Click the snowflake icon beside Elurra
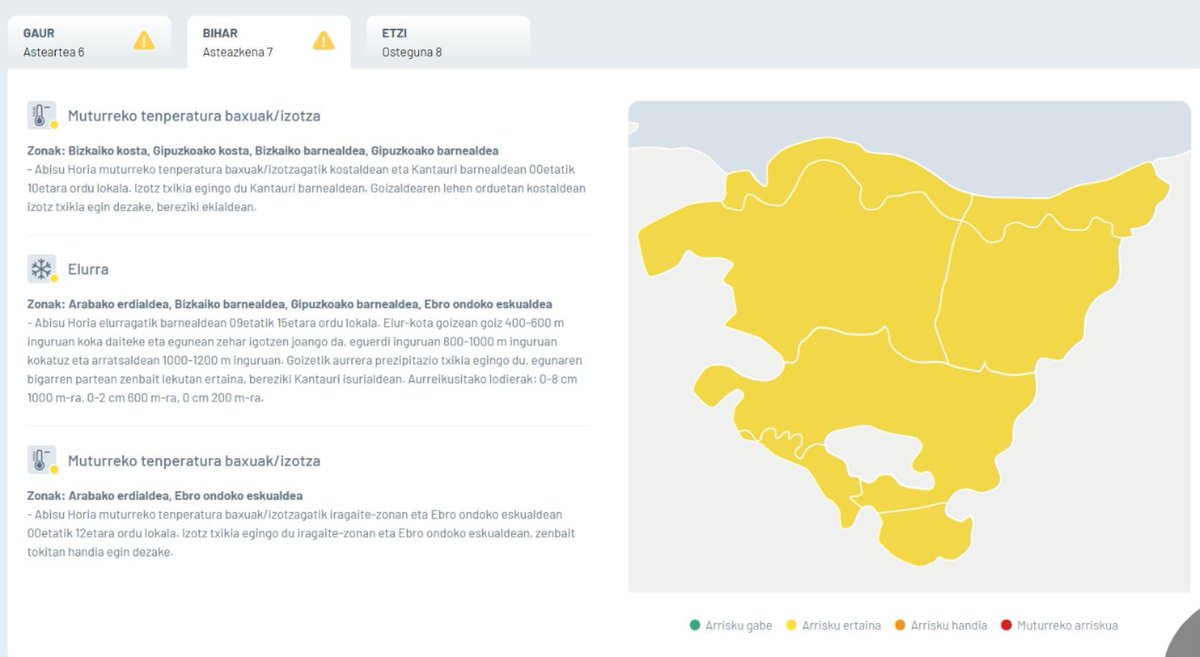 point(42,269)
